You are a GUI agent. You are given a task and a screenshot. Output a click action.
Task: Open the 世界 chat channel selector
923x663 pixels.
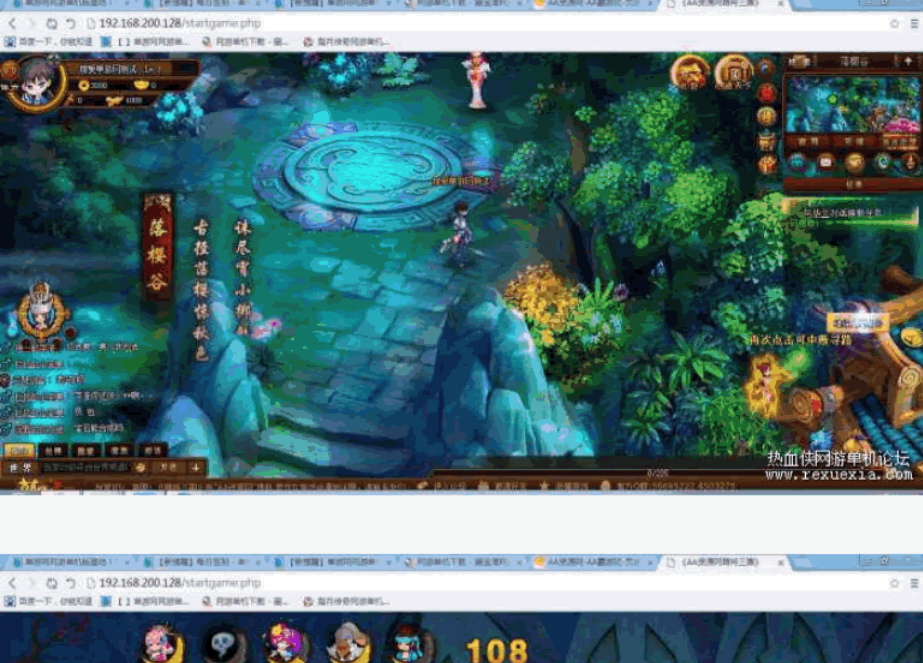[x=21, y=468]
